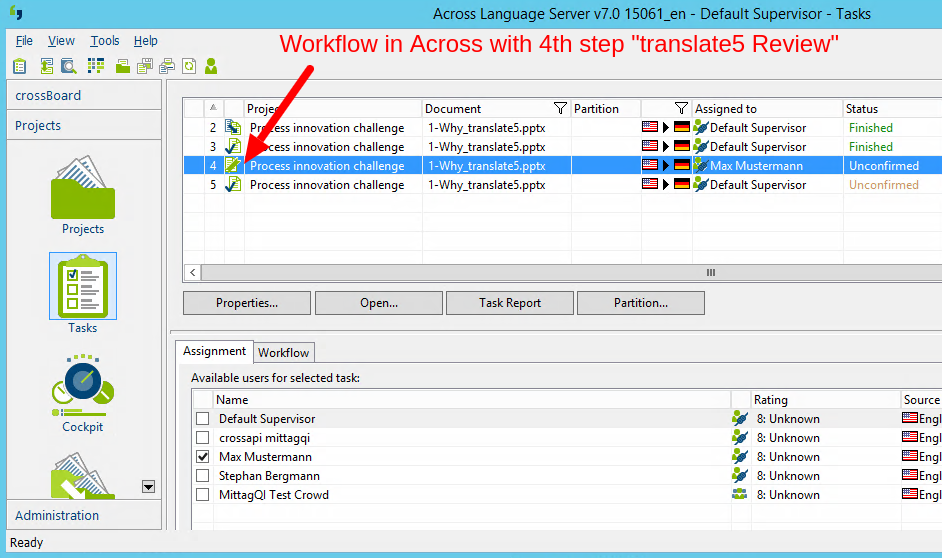Open the View menu
Screen dimensions: 942x558
click(61, 40)
